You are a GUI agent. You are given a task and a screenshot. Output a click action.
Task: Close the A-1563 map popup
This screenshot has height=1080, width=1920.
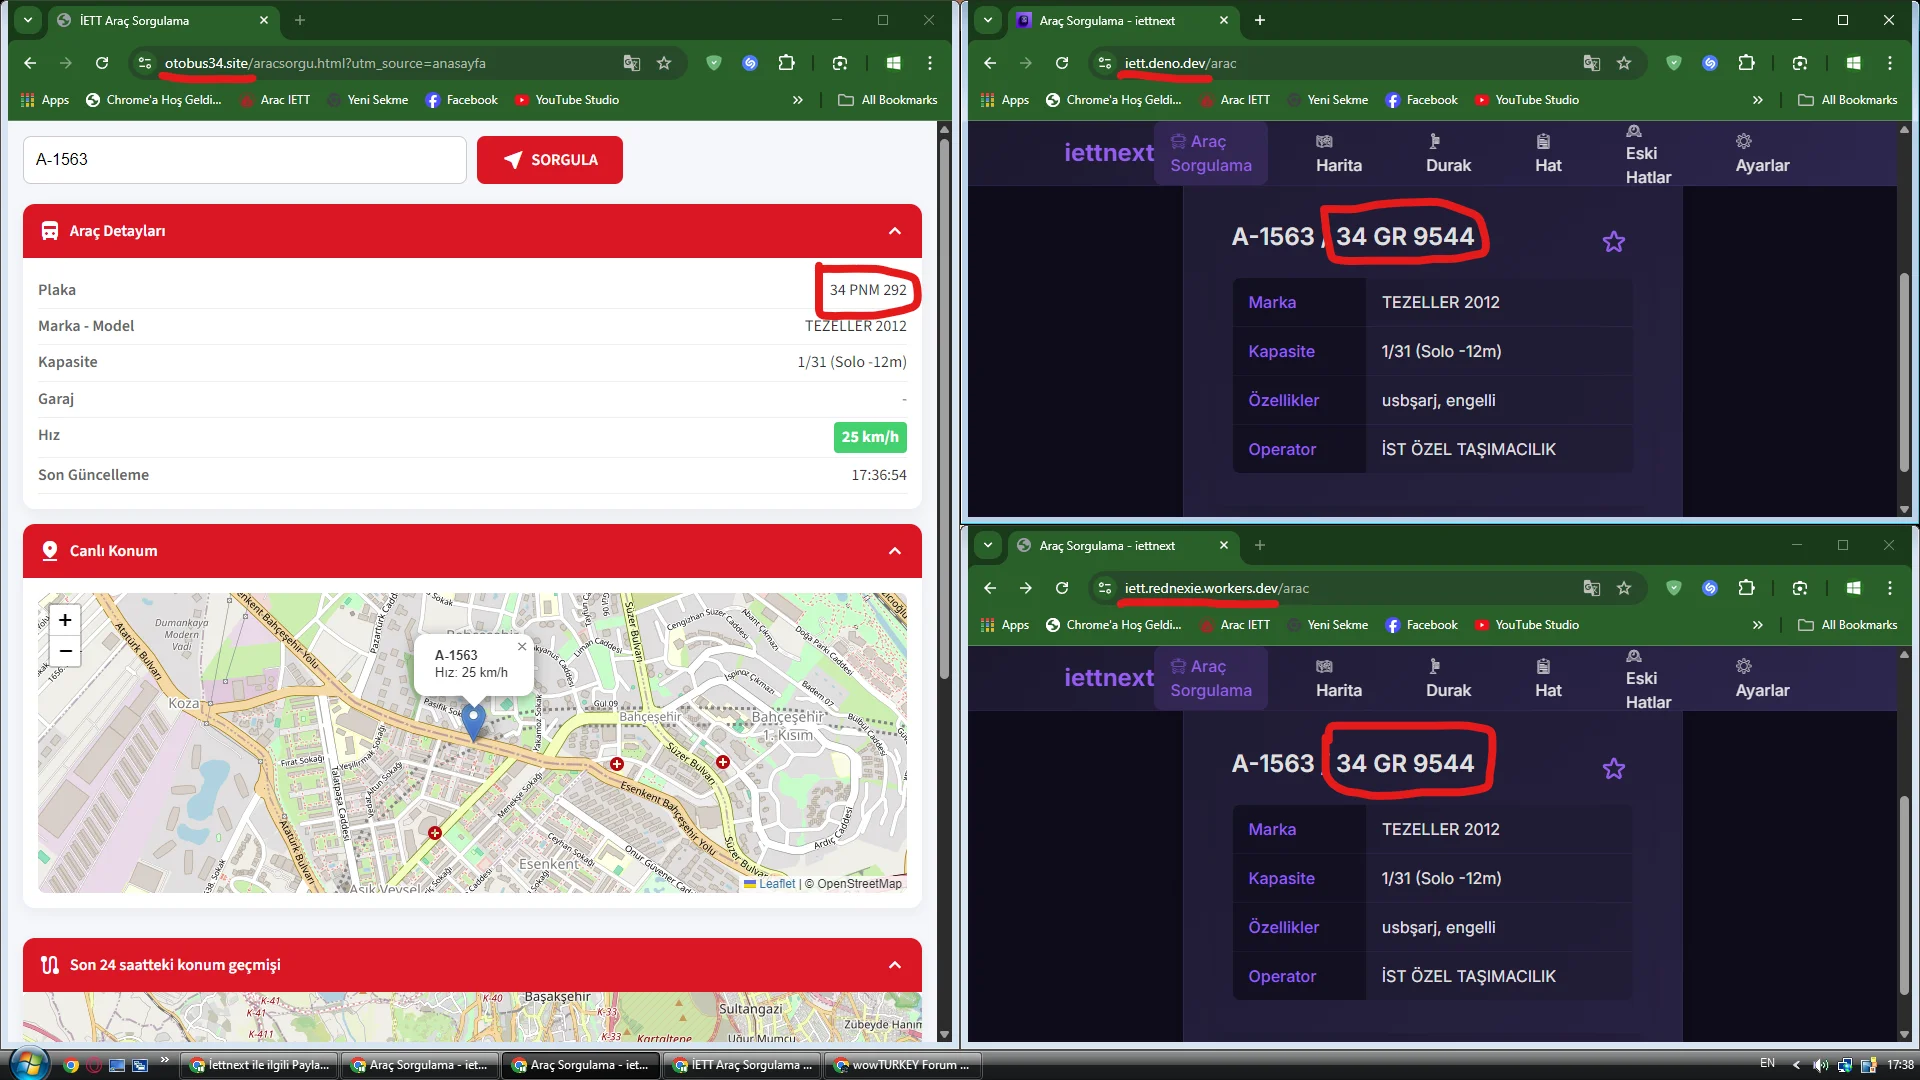coord(521,647)
